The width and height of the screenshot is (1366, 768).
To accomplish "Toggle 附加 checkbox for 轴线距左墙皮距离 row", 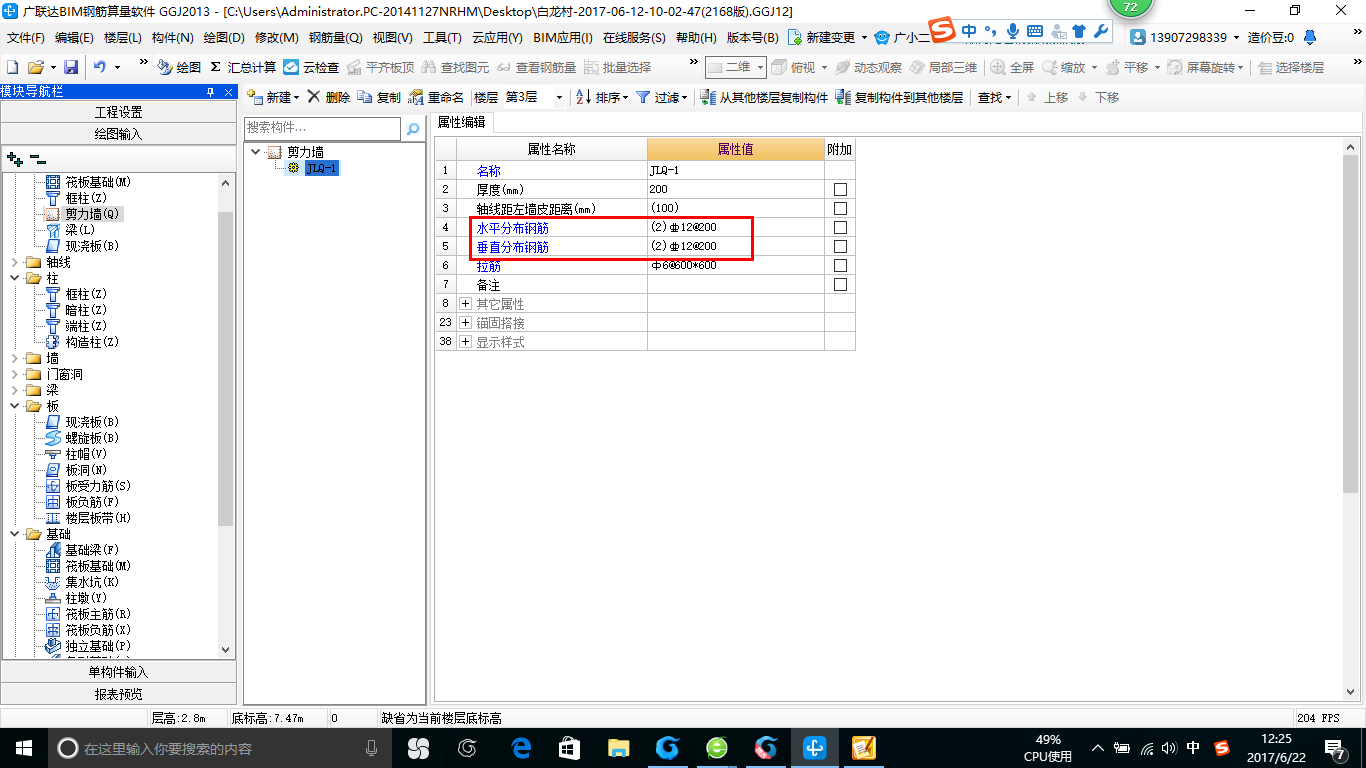I will click(x=840, y=208).
